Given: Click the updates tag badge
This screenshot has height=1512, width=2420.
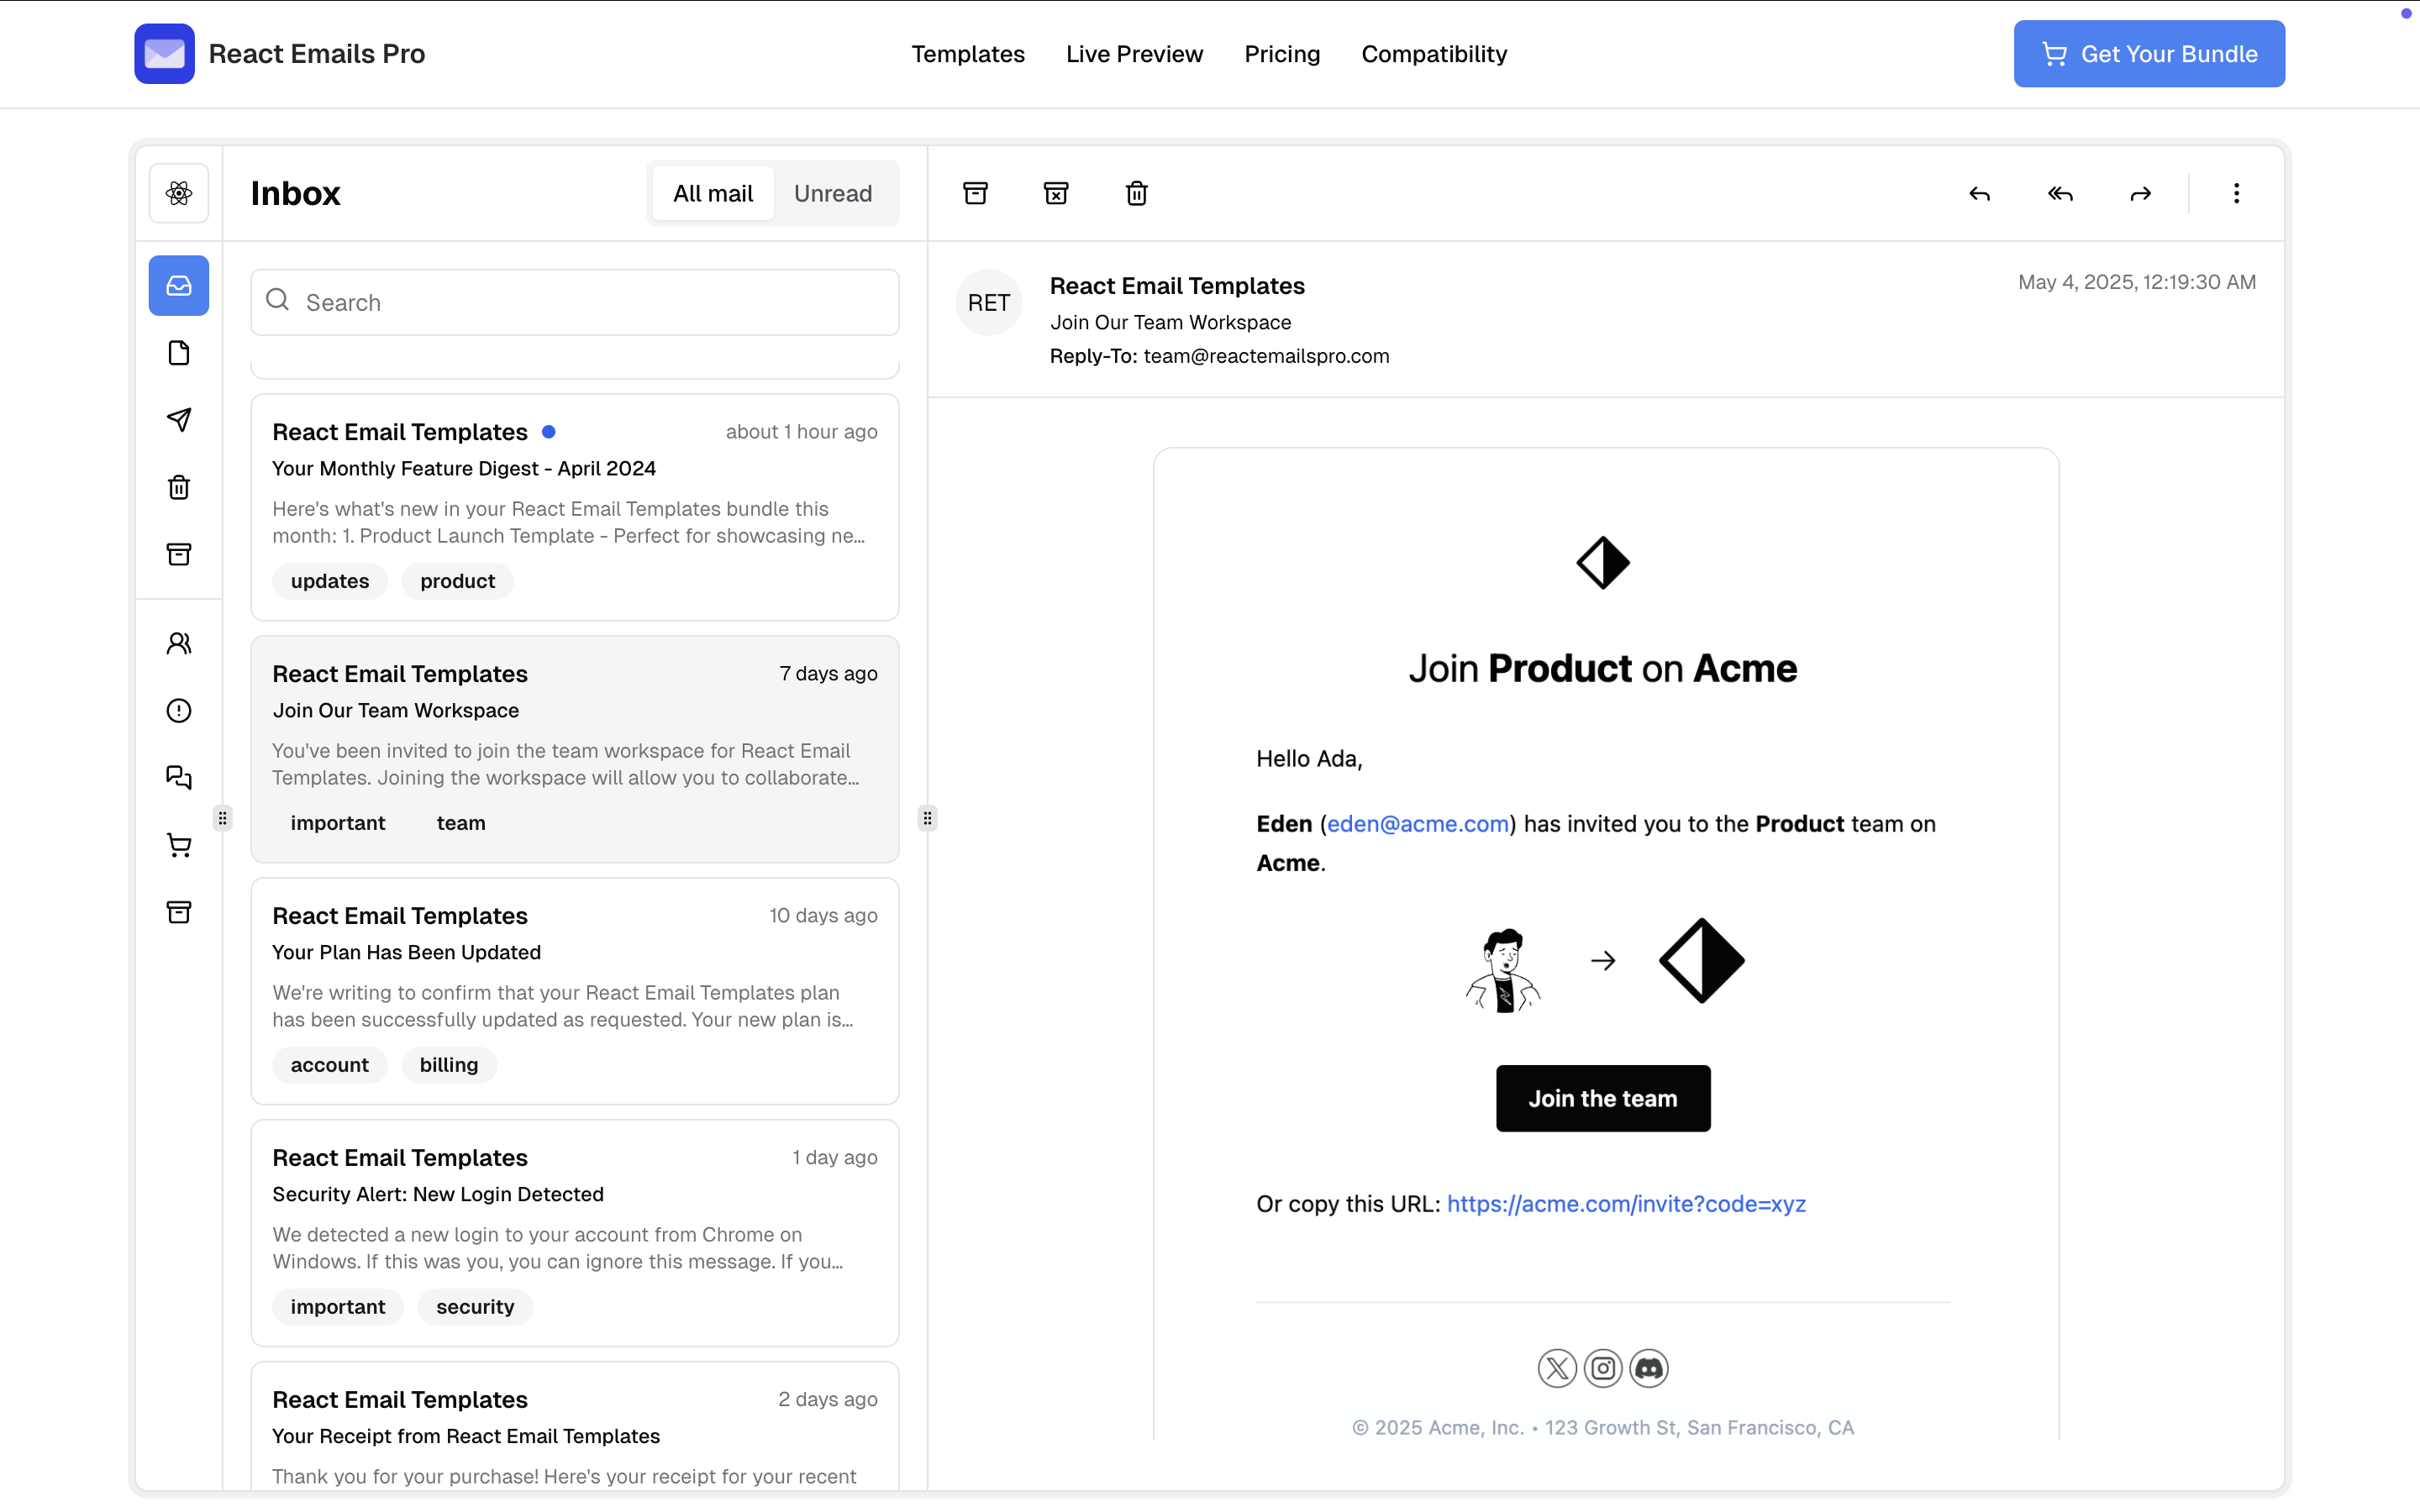Looking at the screenshot, I should pyautogui.click(x=330, y=581).
